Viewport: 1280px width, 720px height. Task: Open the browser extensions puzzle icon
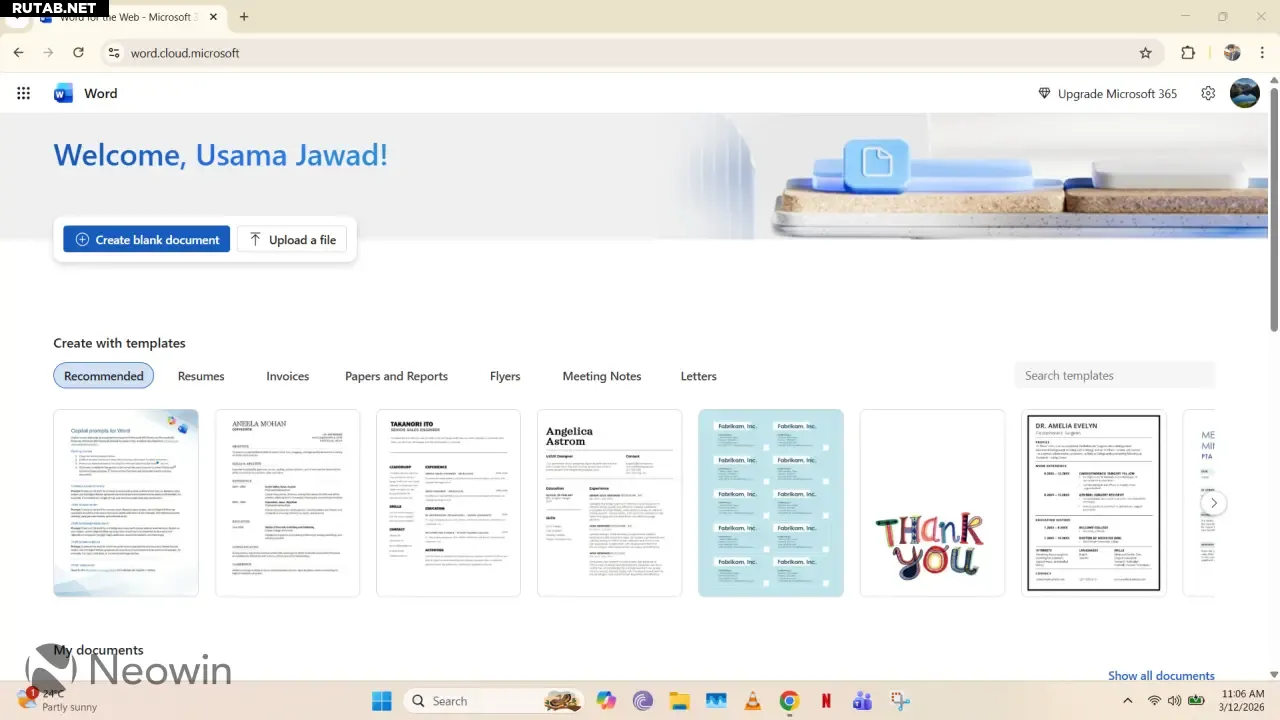click(x=1188, y=53)
